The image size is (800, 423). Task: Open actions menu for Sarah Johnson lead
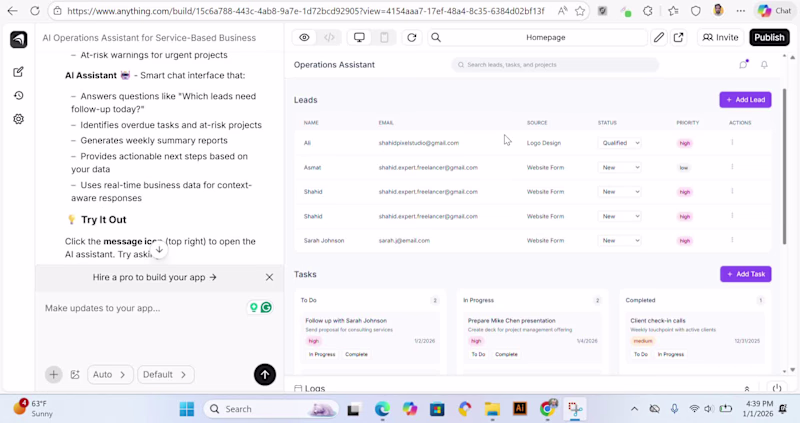click(x=732, y=240)
